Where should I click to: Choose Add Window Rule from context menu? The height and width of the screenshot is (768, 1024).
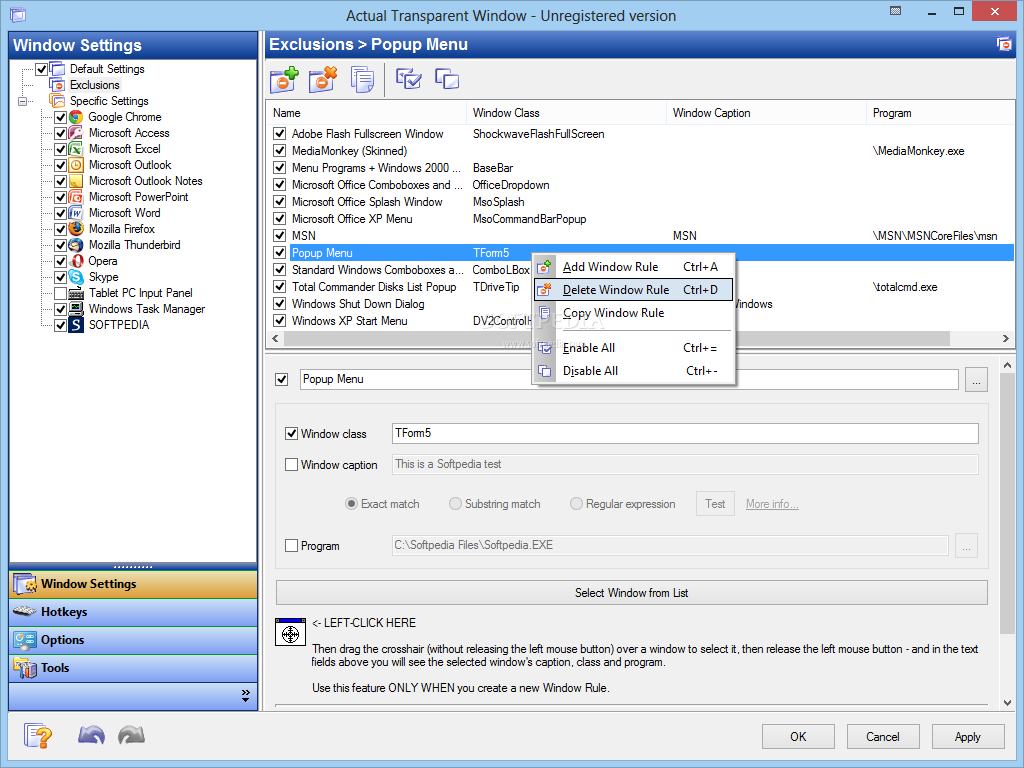pyautogui.click(x=633, y=266)
